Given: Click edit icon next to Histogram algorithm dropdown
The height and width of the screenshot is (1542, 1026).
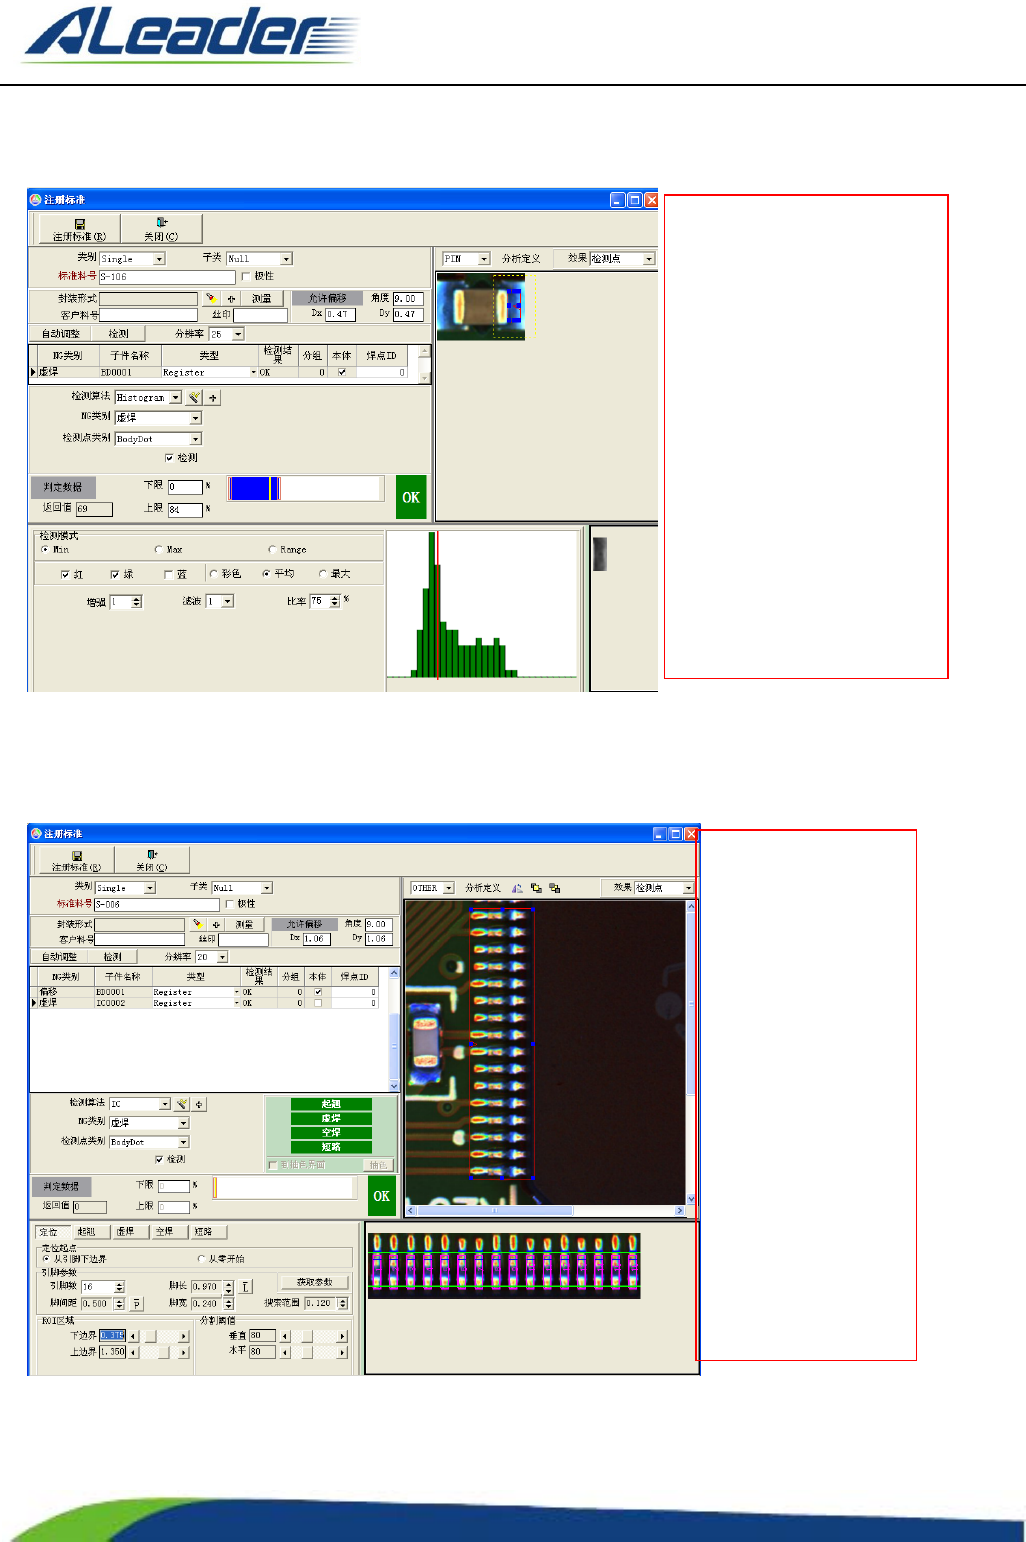Looking at the screenshot, I should [195, 397].
